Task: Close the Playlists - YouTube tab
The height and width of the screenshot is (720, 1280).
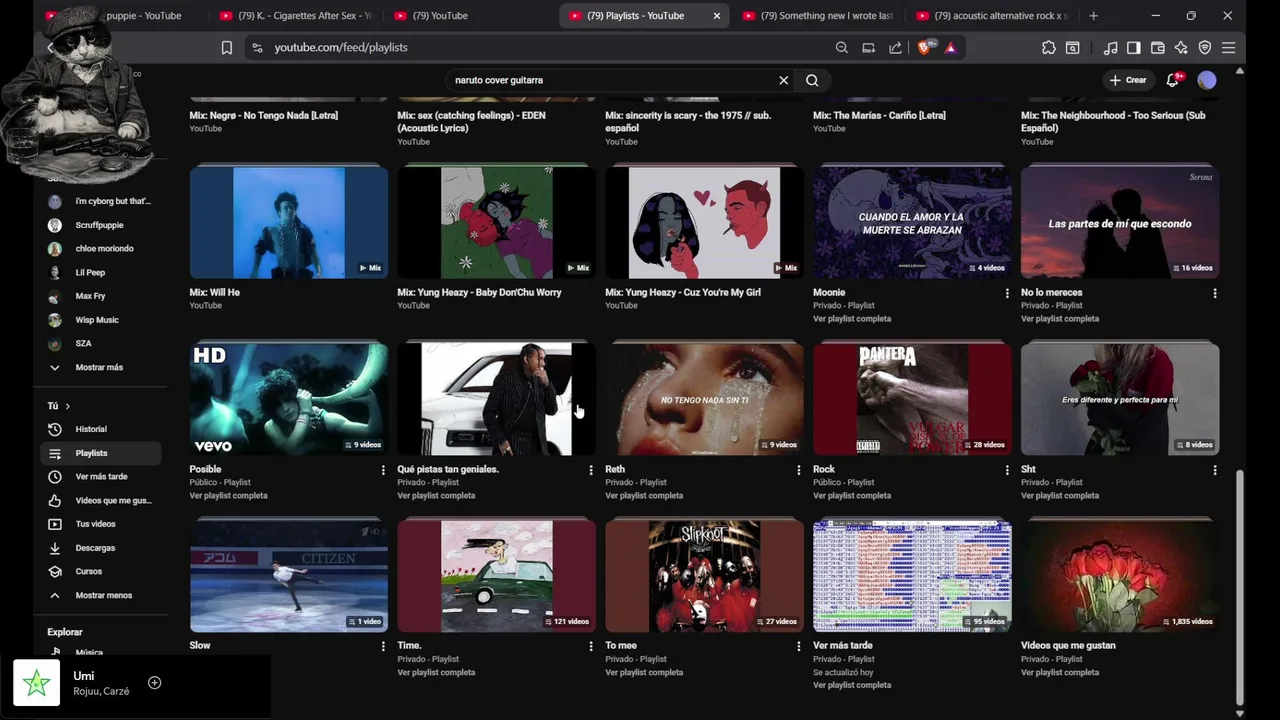Action: pos(716,15)
